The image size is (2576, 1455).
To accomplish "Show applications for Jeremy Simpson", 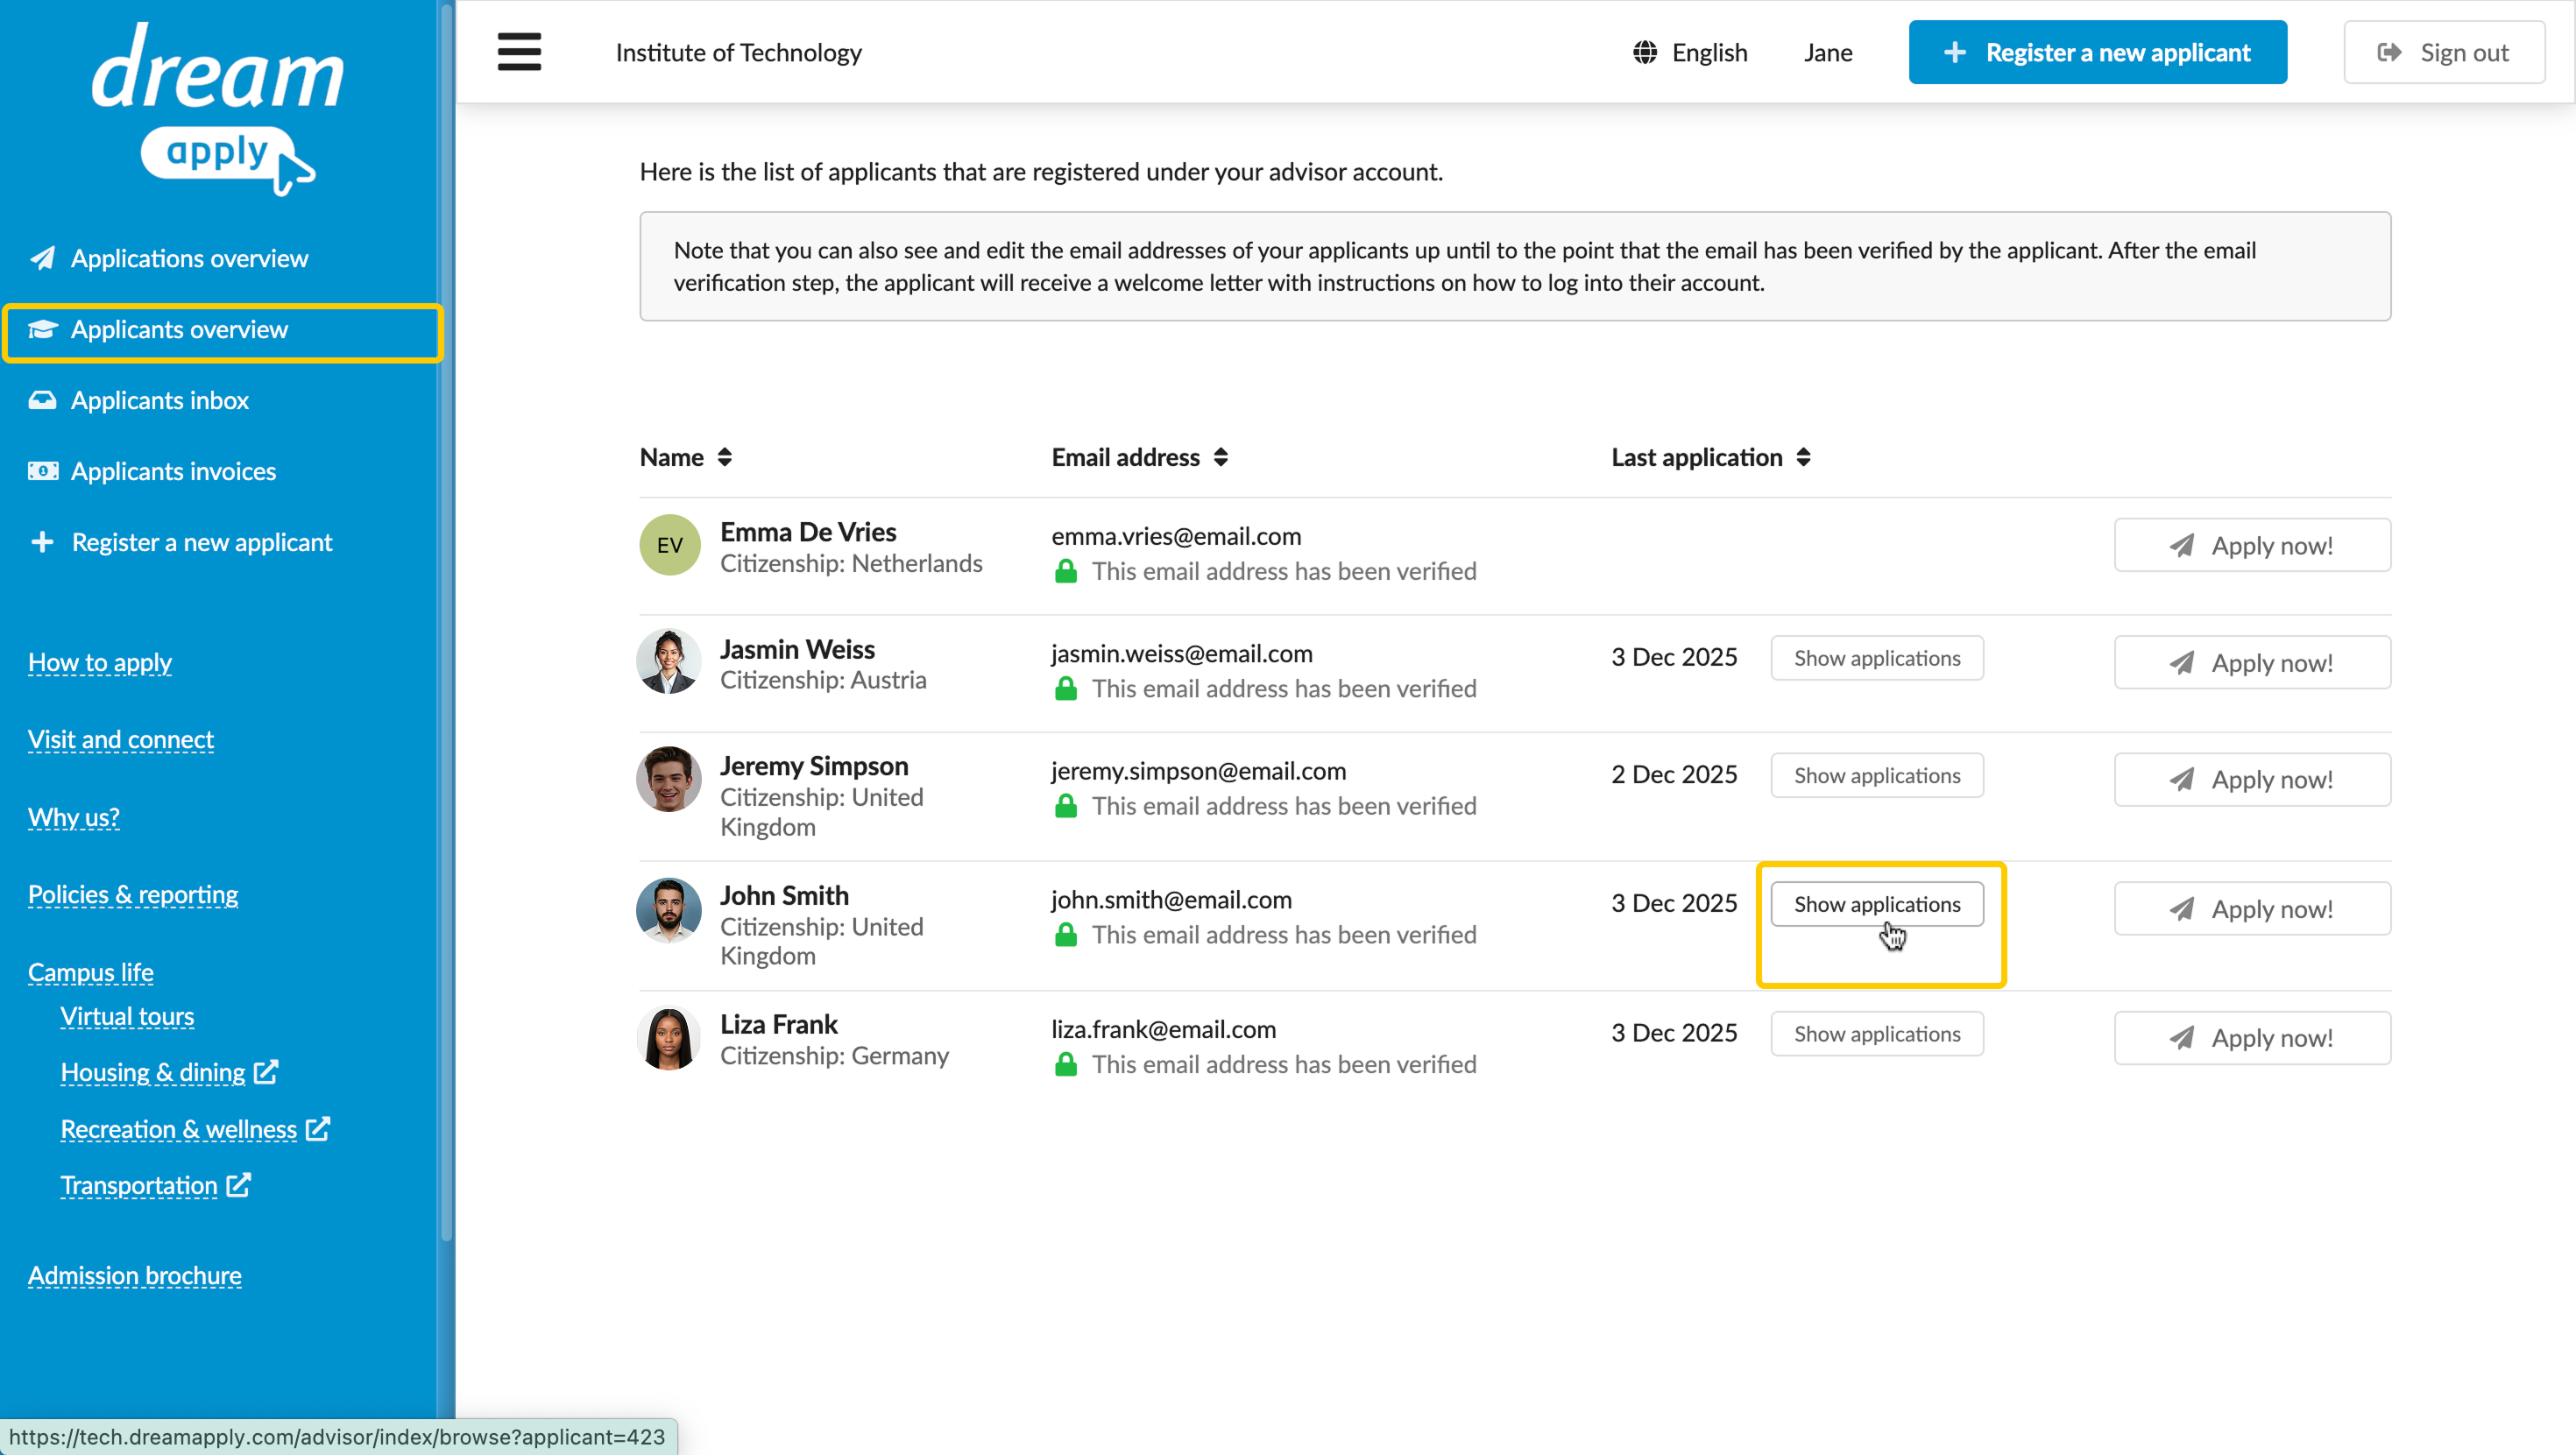I will tap(1877, 775).
